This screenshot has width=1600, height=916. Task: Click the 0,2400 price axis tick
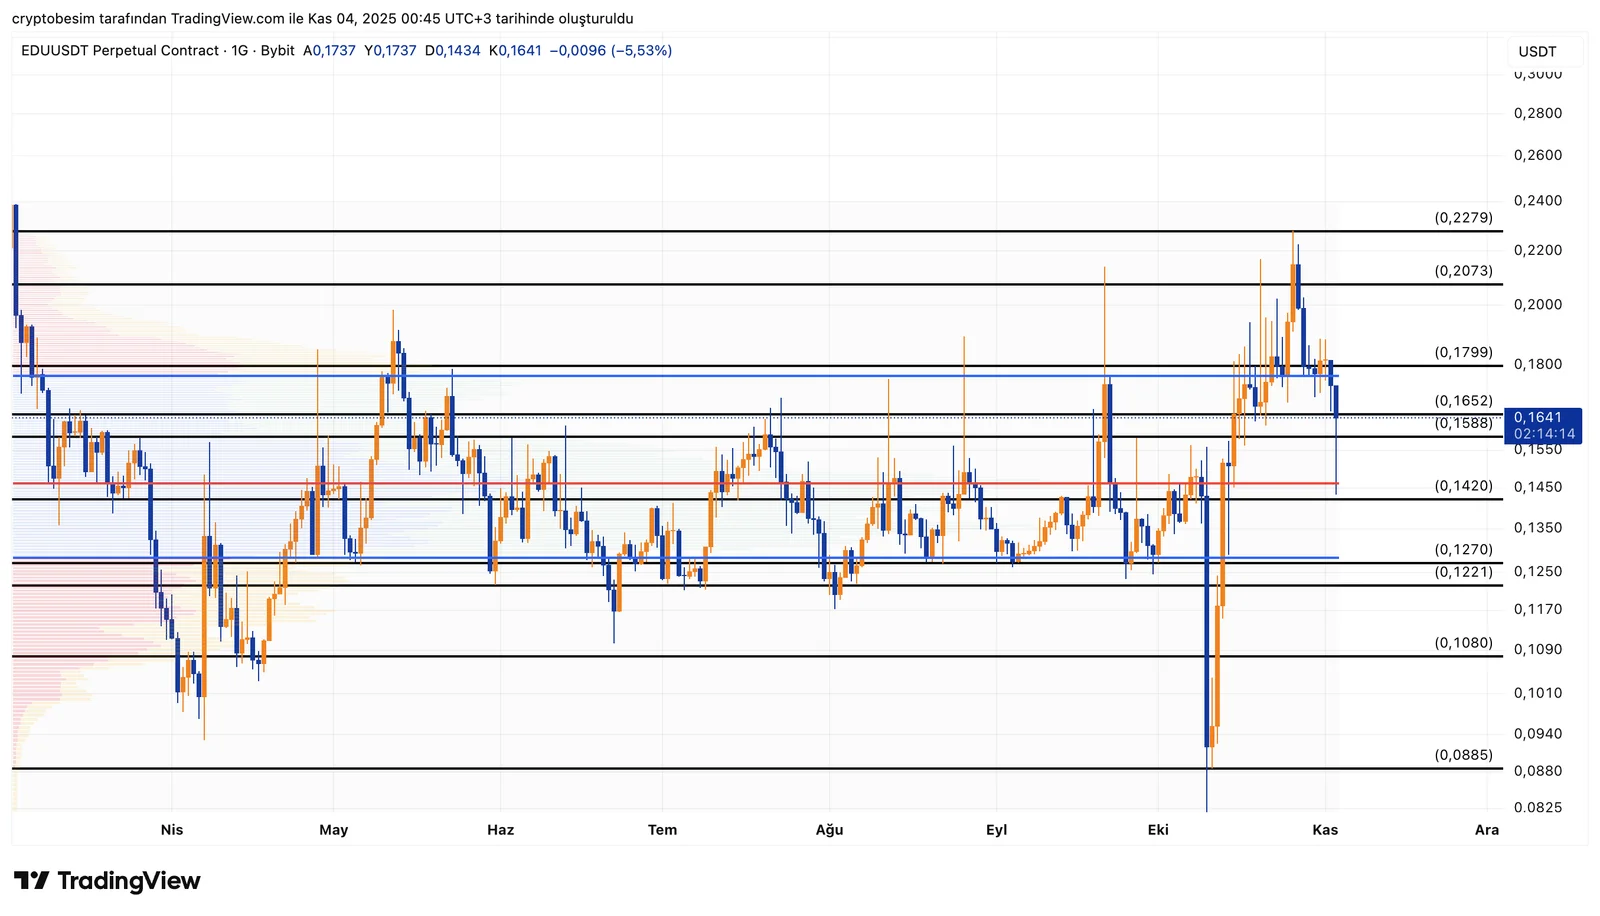(1537, 201)
